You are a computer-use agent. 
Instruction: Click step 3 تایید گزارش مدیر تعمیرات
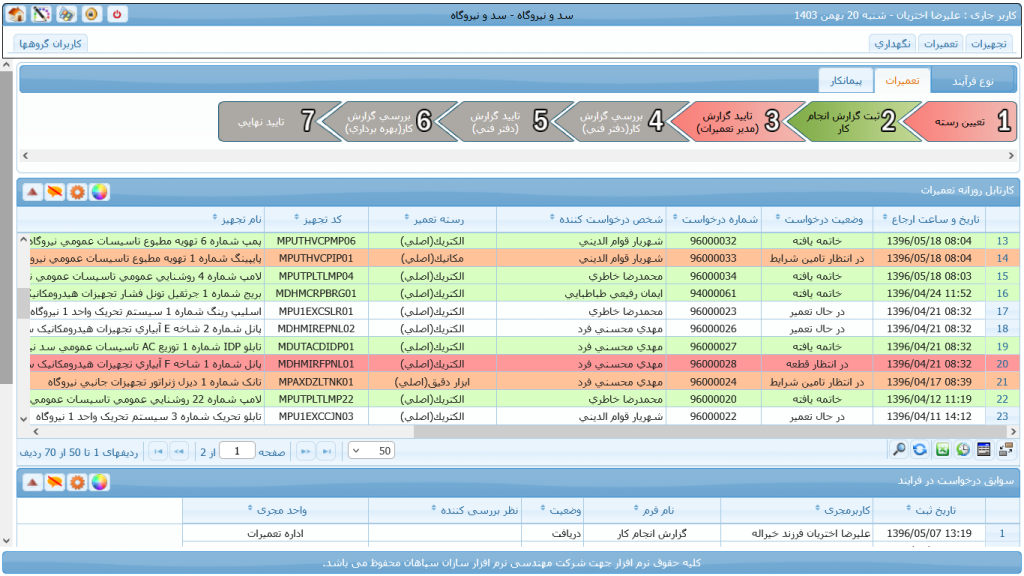point(735,122)
